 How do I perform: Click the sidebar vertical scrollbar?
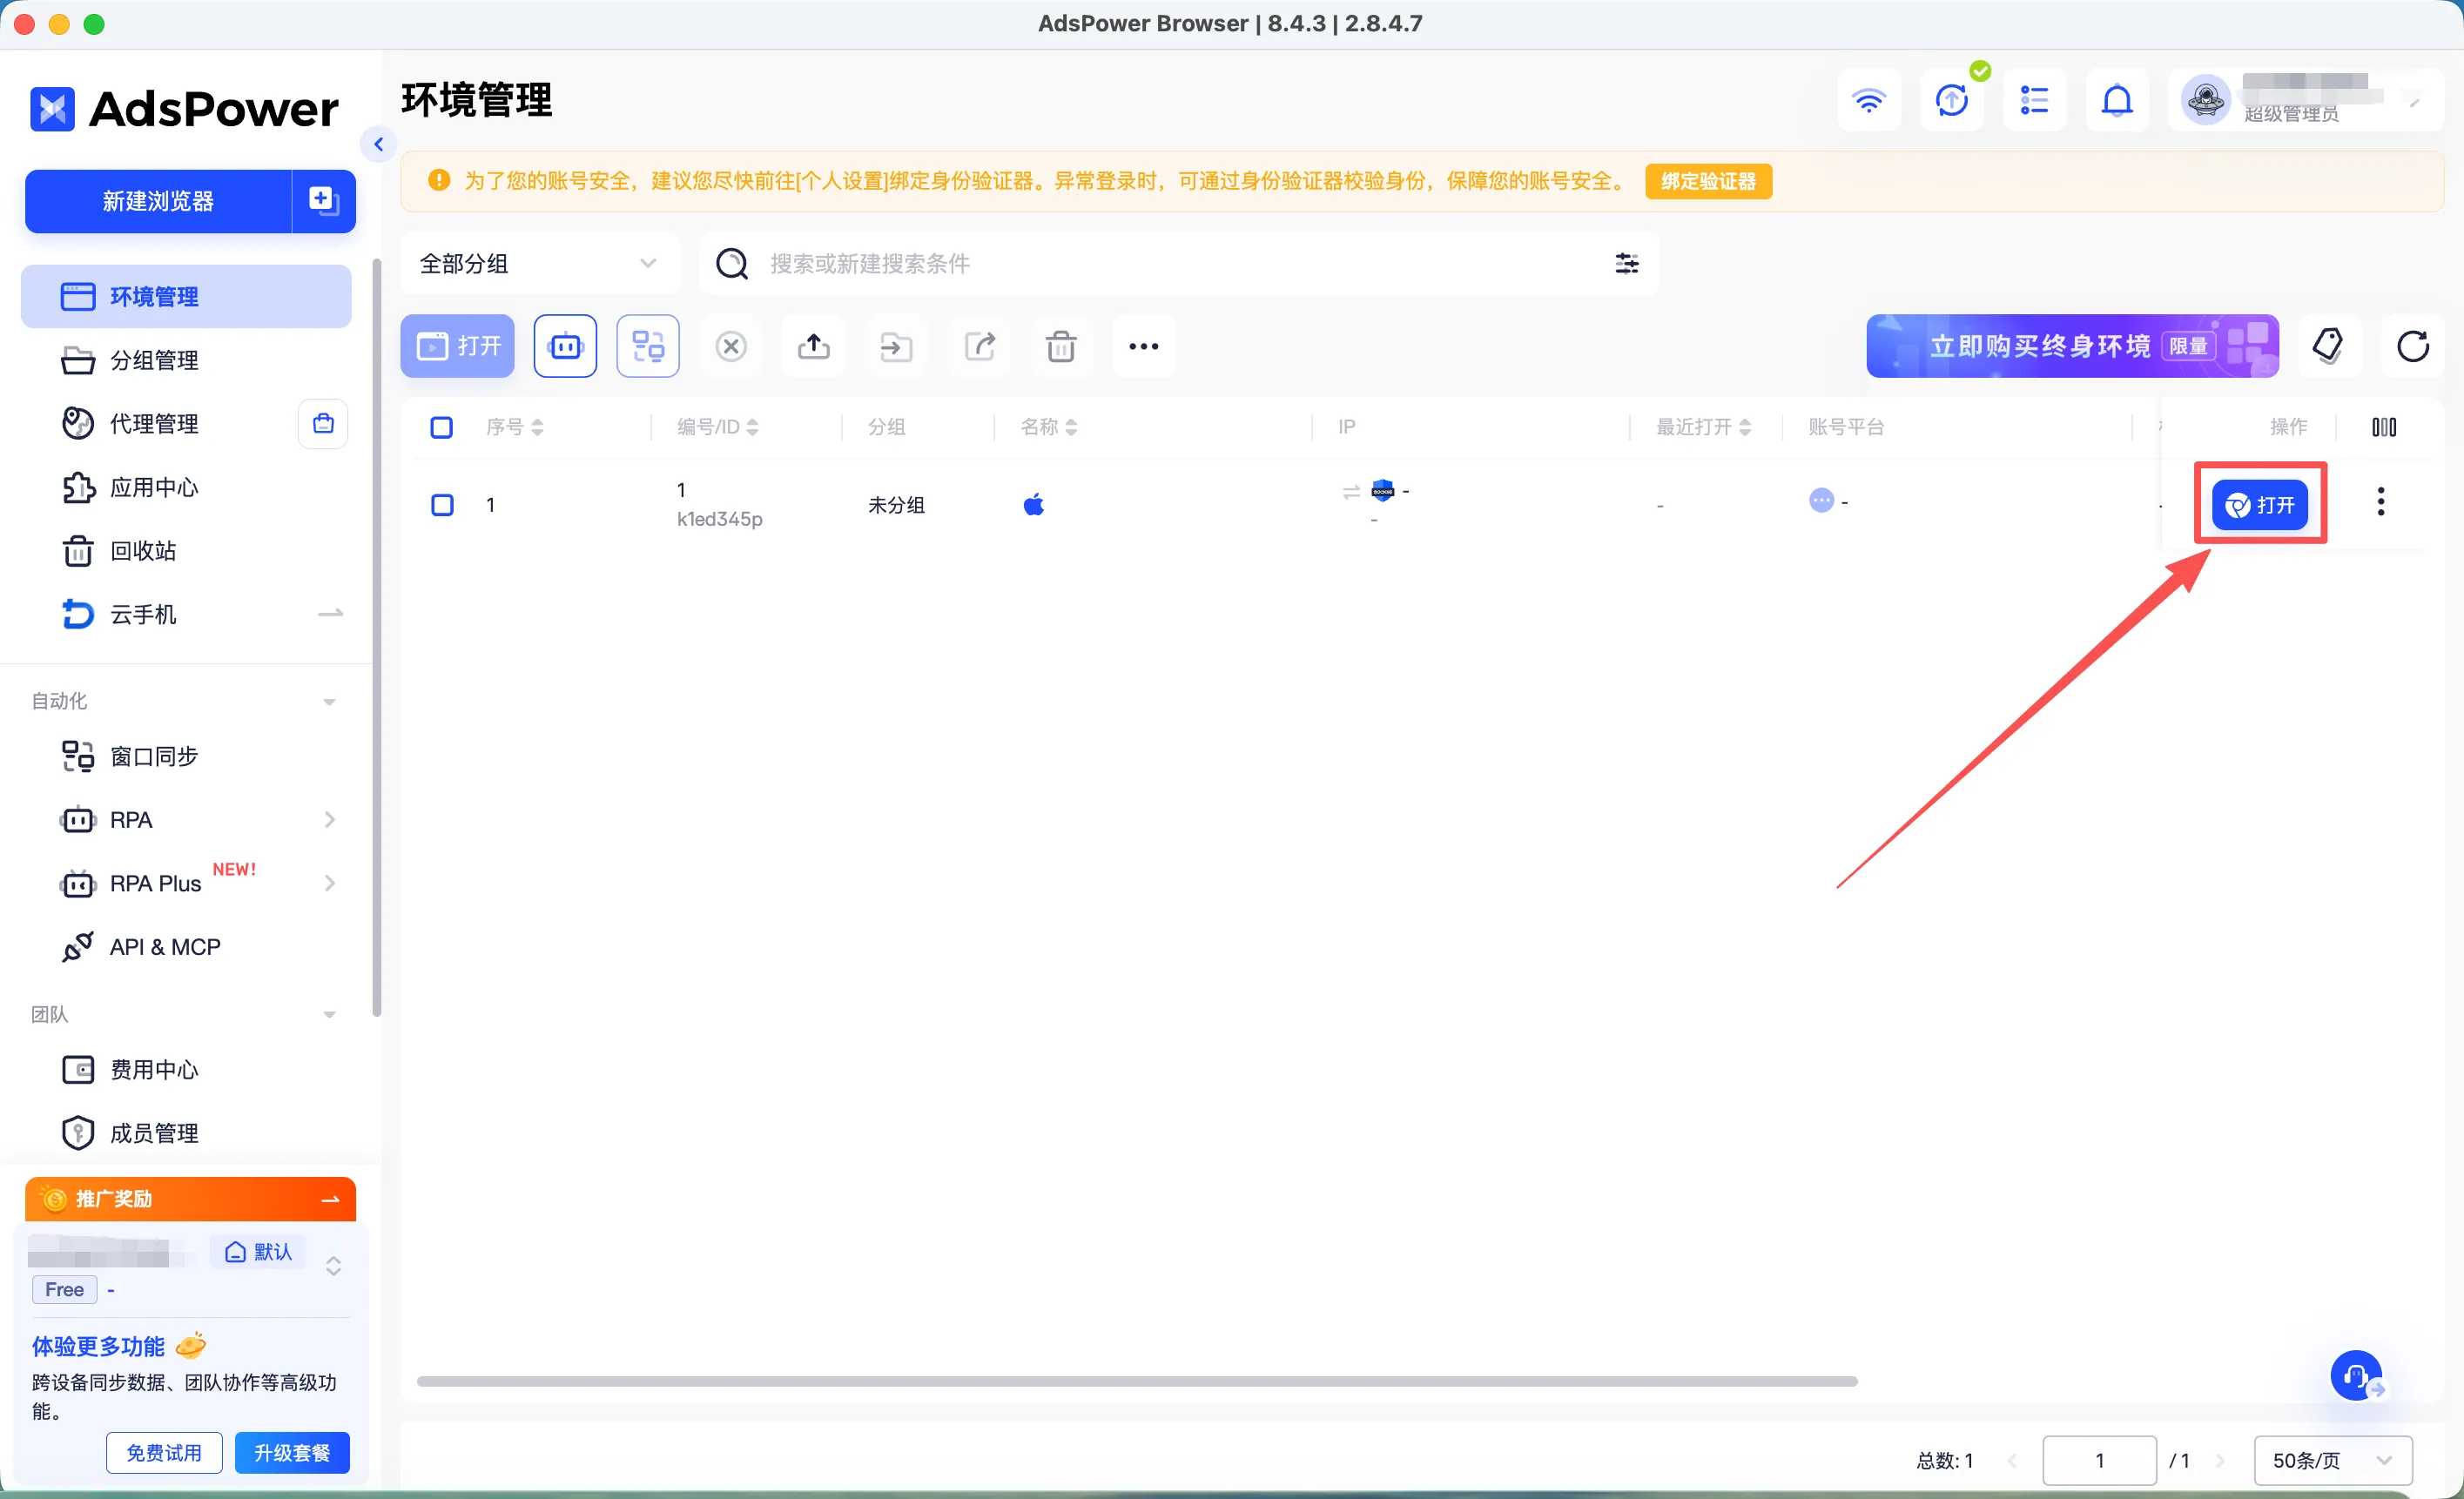(x=376, y=638)
